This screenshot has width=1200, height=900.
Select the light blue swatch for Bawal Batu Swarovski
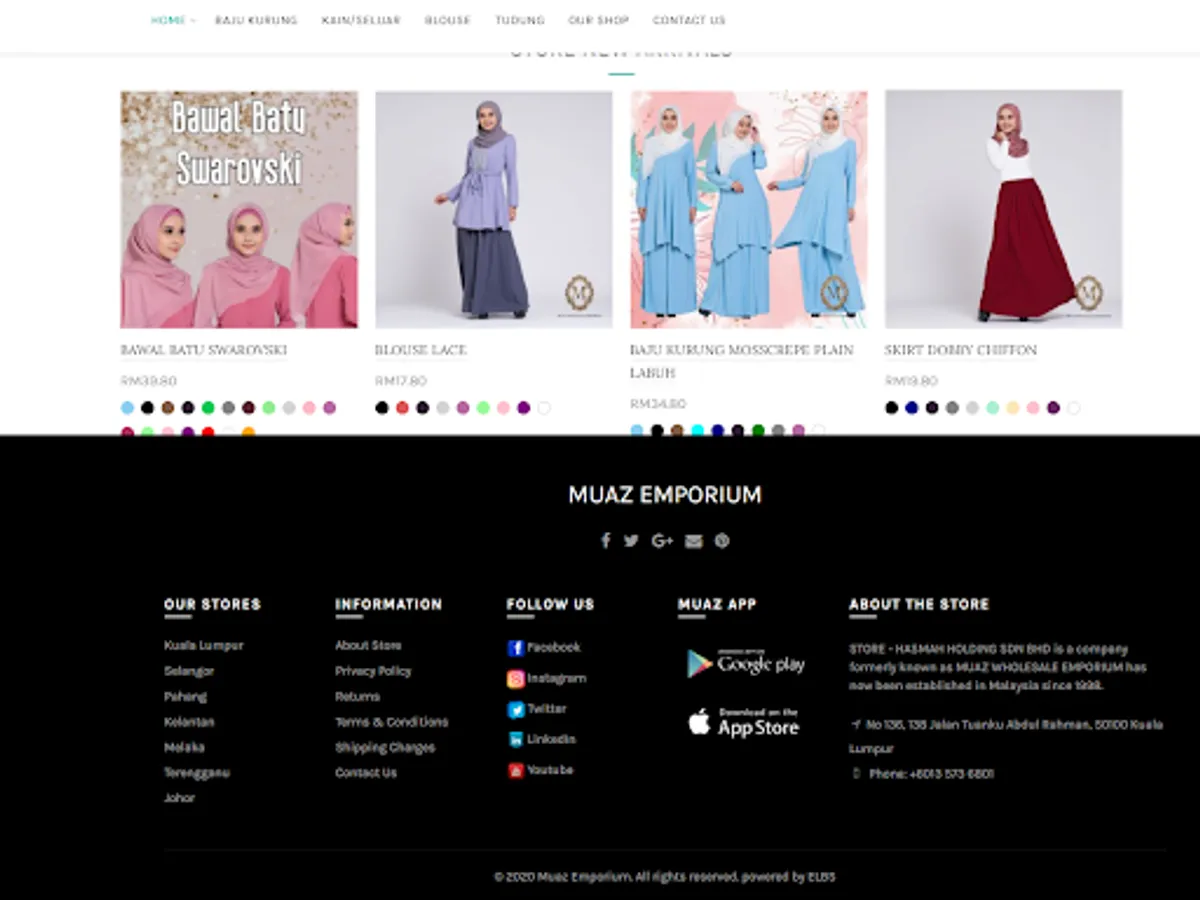click(x=127, y=408)
